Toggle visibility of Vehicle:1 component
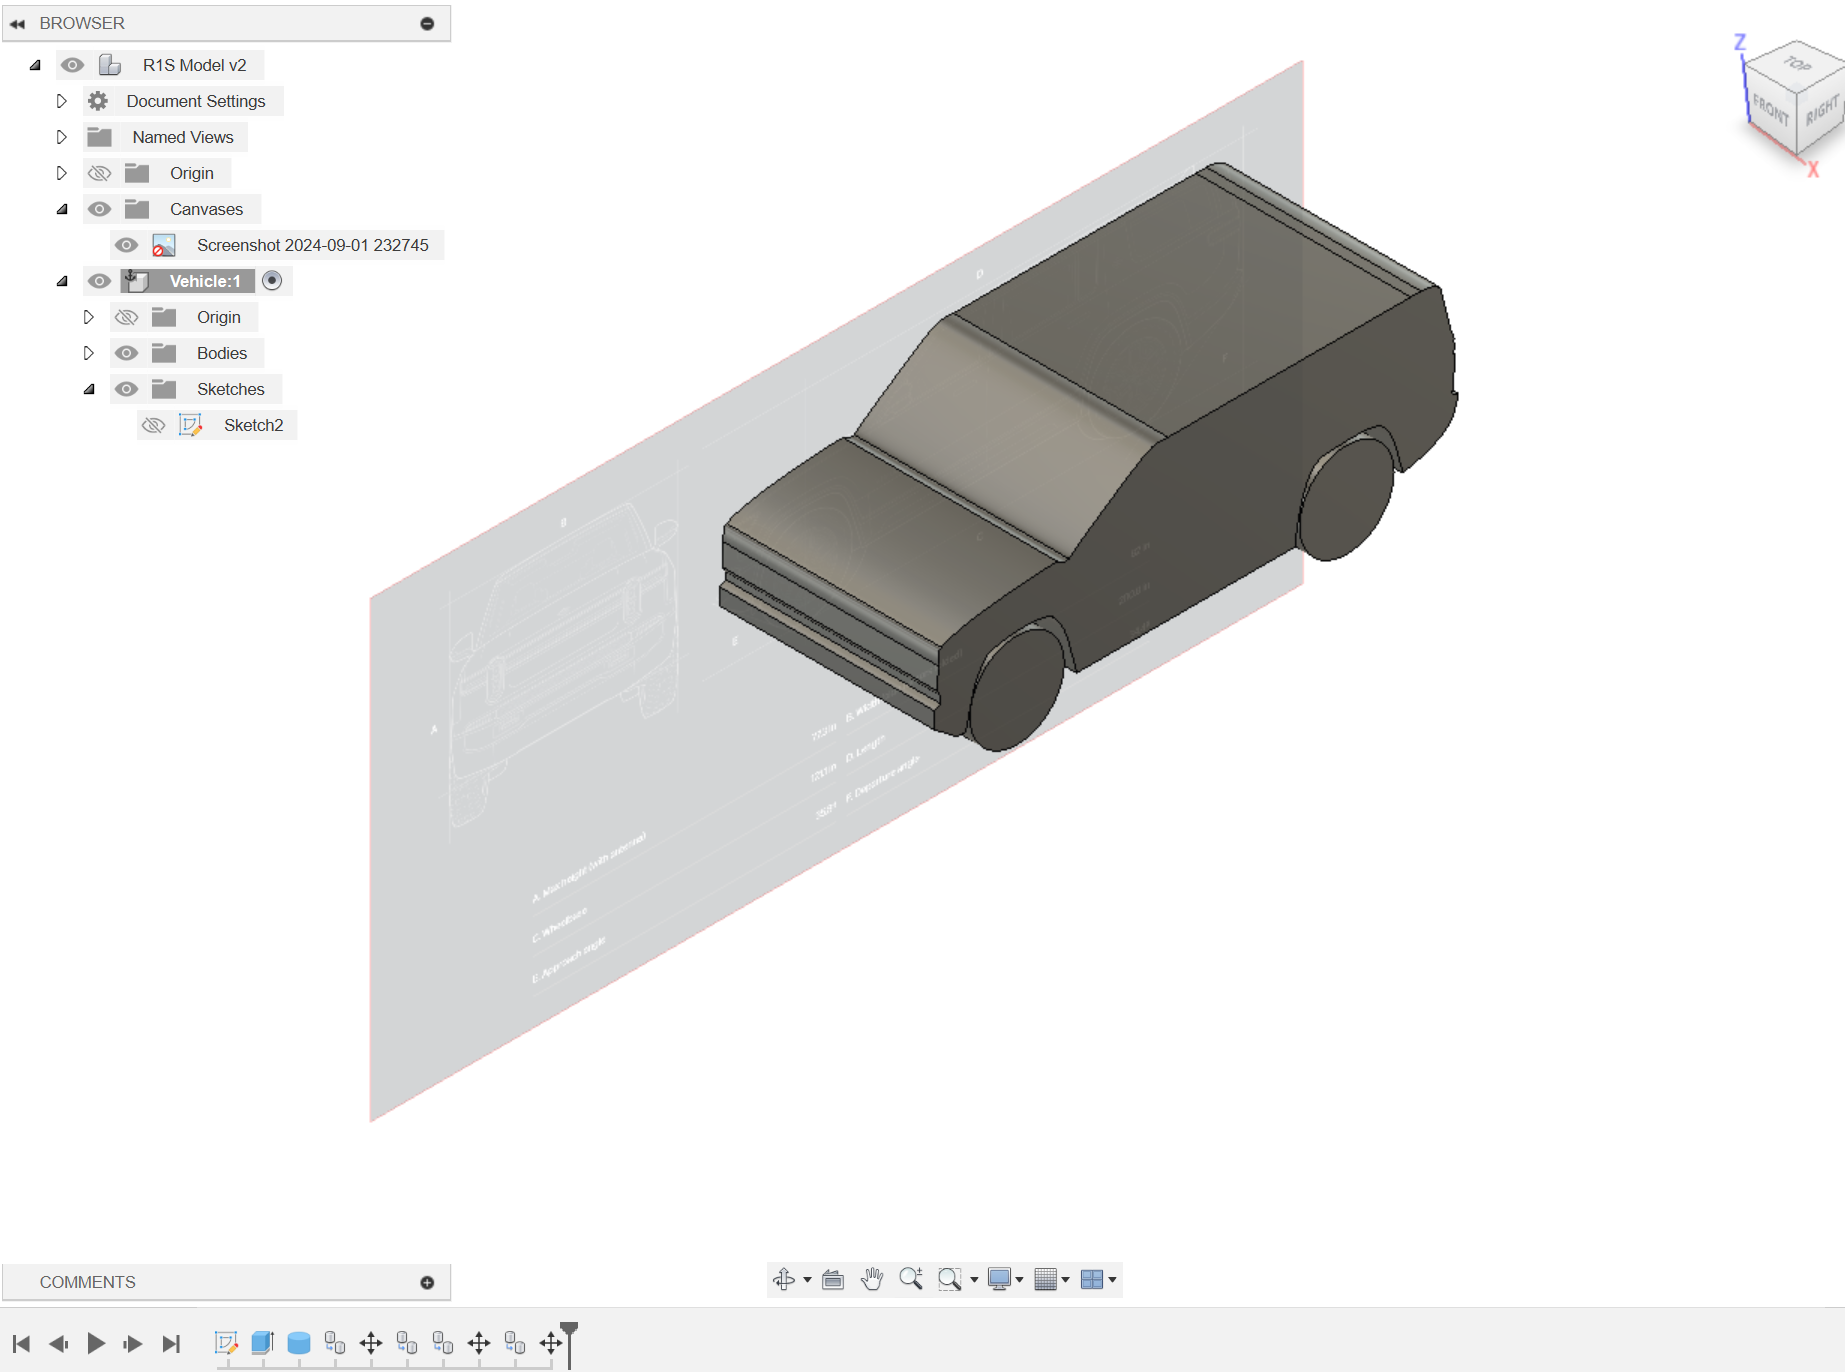This screenshot has height=1372, width=1845. pyautogui.click(x=99, y=281)
